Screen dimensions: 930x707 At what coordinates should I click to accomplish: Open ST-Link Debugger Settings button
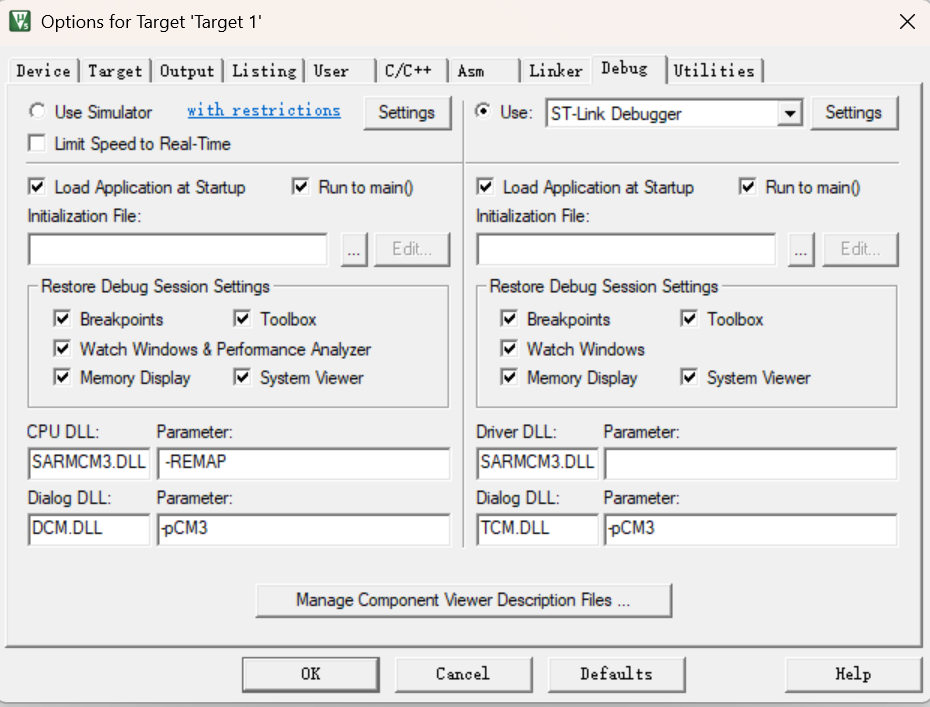pos(854,112)
